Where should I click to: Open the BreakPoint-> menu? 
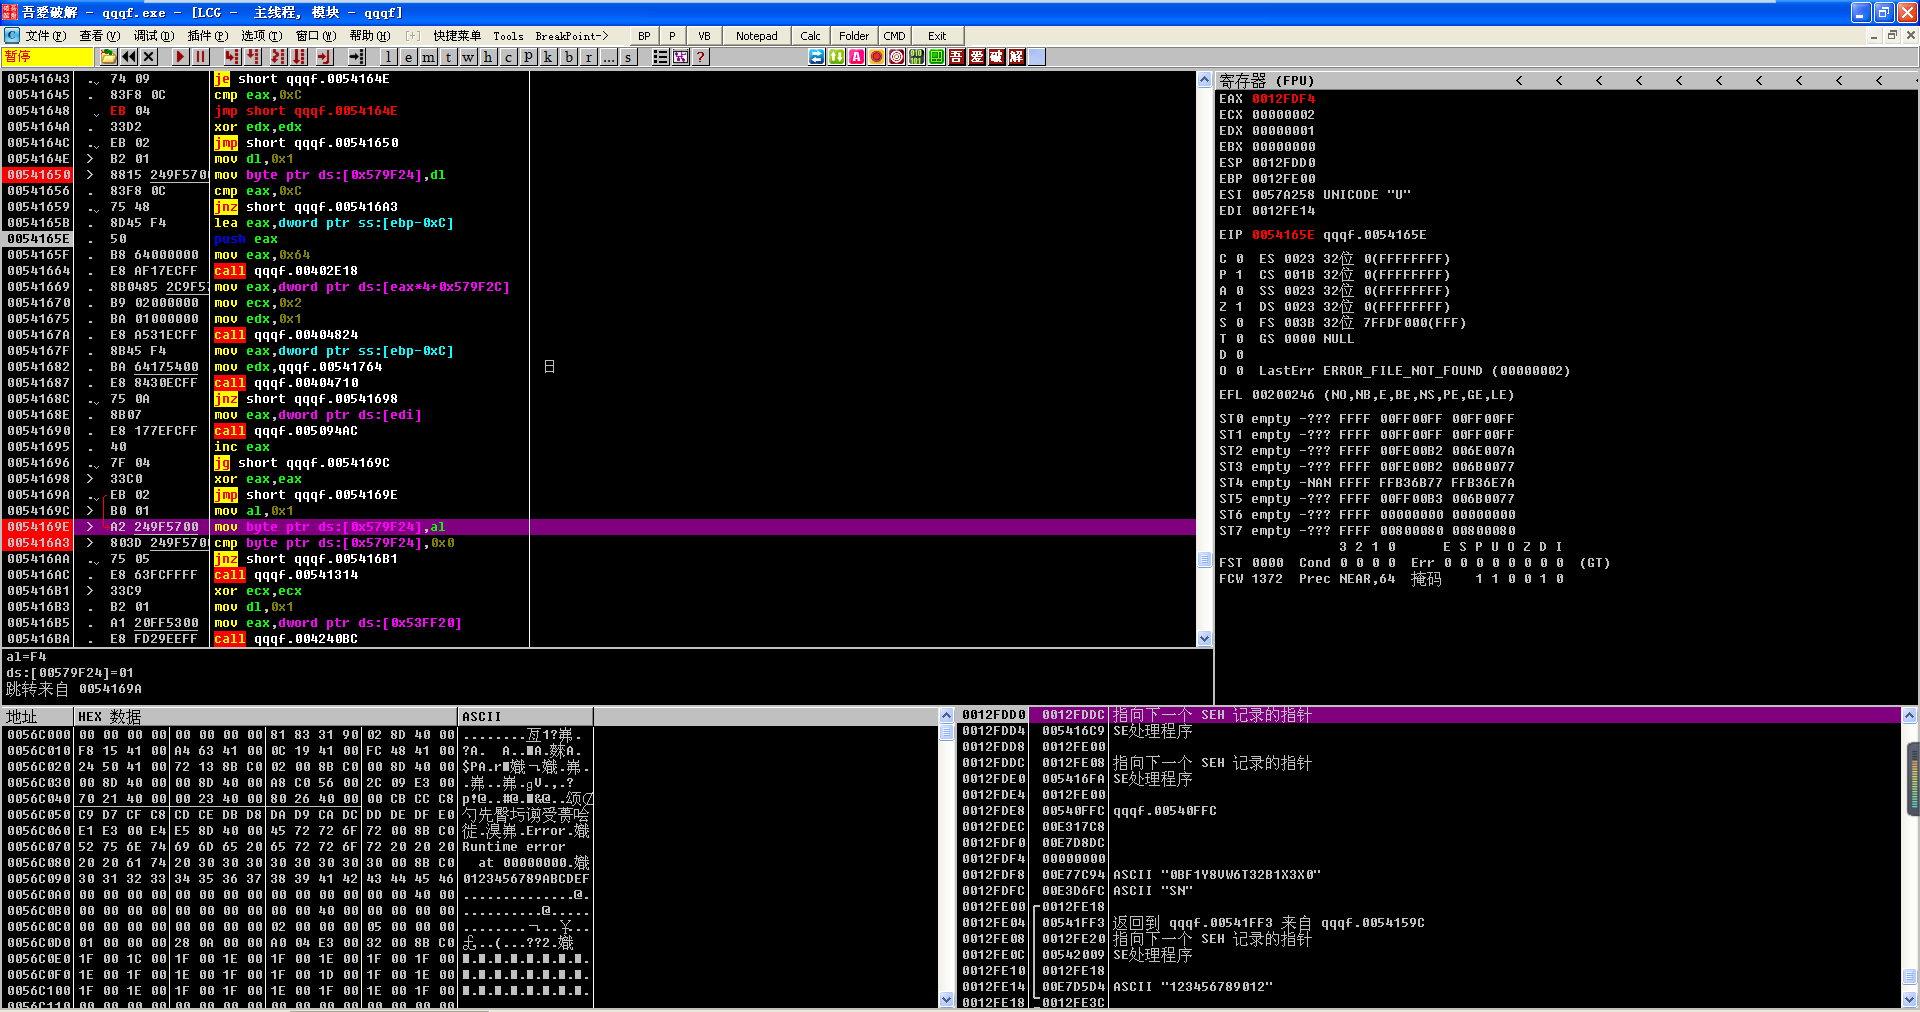[571, 36]
